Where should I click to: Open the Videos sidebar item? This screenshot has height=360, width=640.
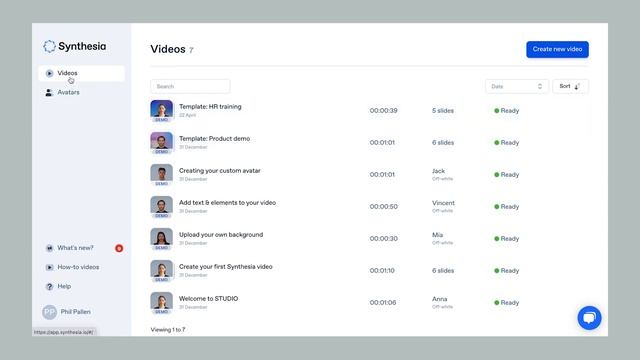81,73
